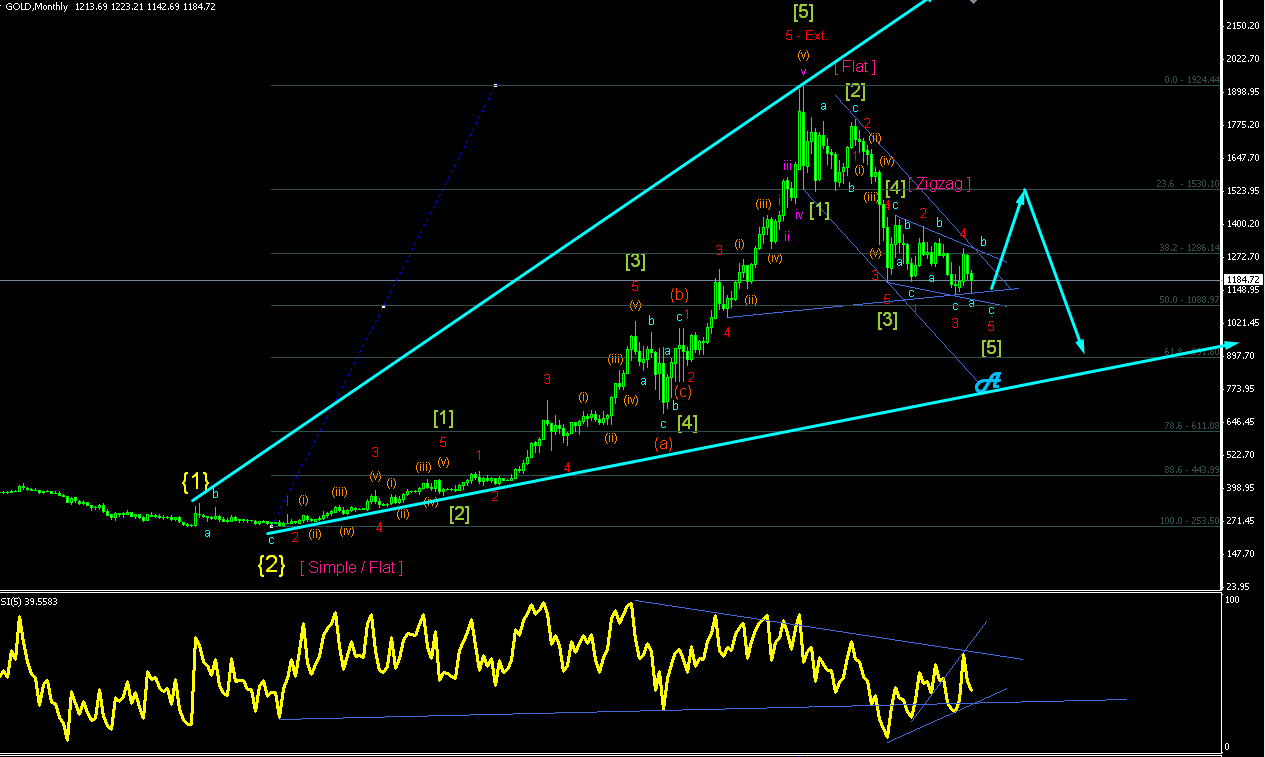Select the pink [ Flat ] pattern label

(855, 67)
